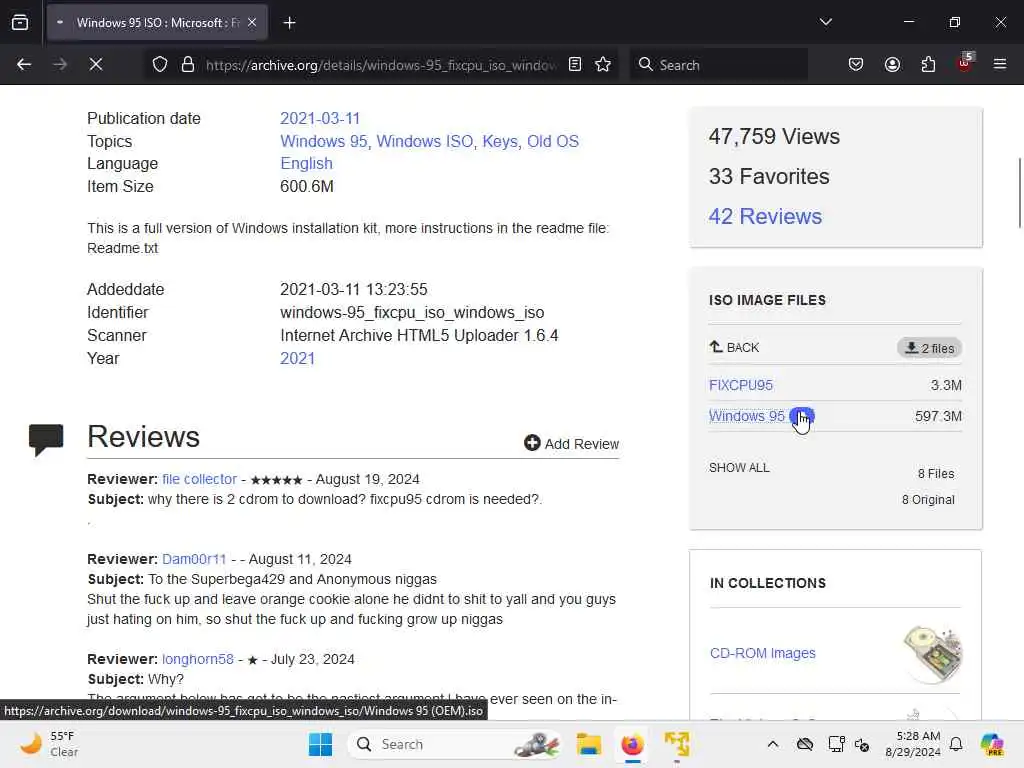Save page to Pocket
This screenshot has height=768, width=1024.
pos(856,64)
